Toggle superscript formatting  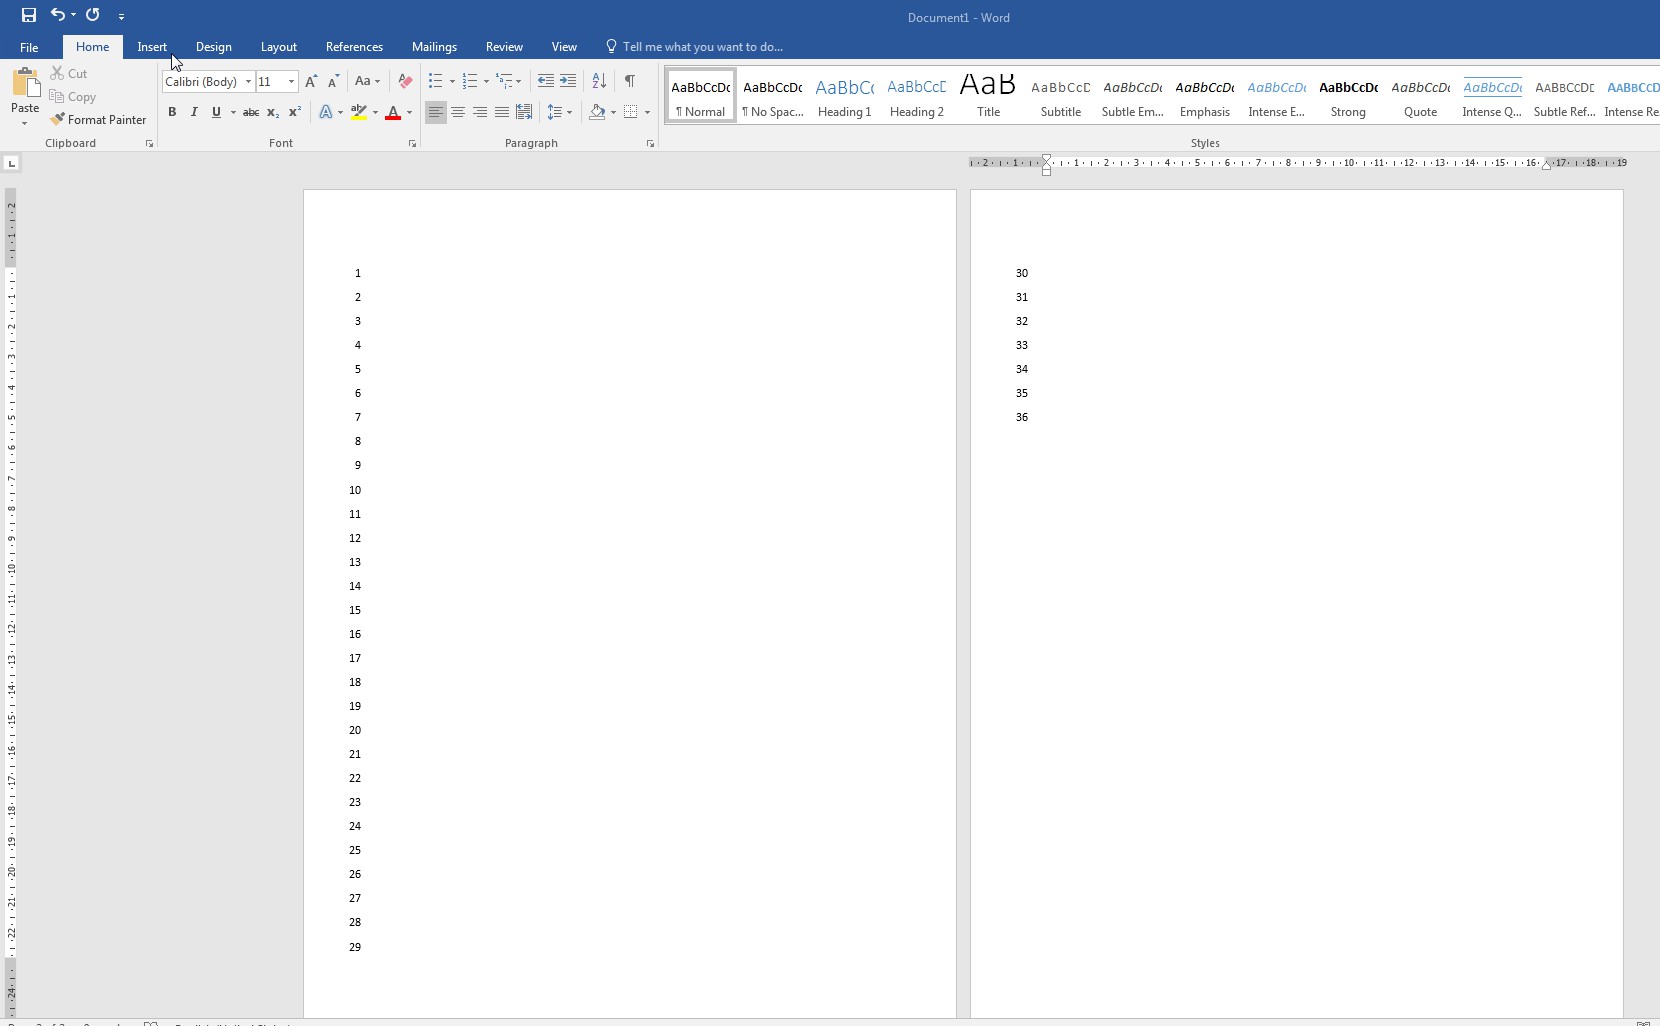point(295,112)
